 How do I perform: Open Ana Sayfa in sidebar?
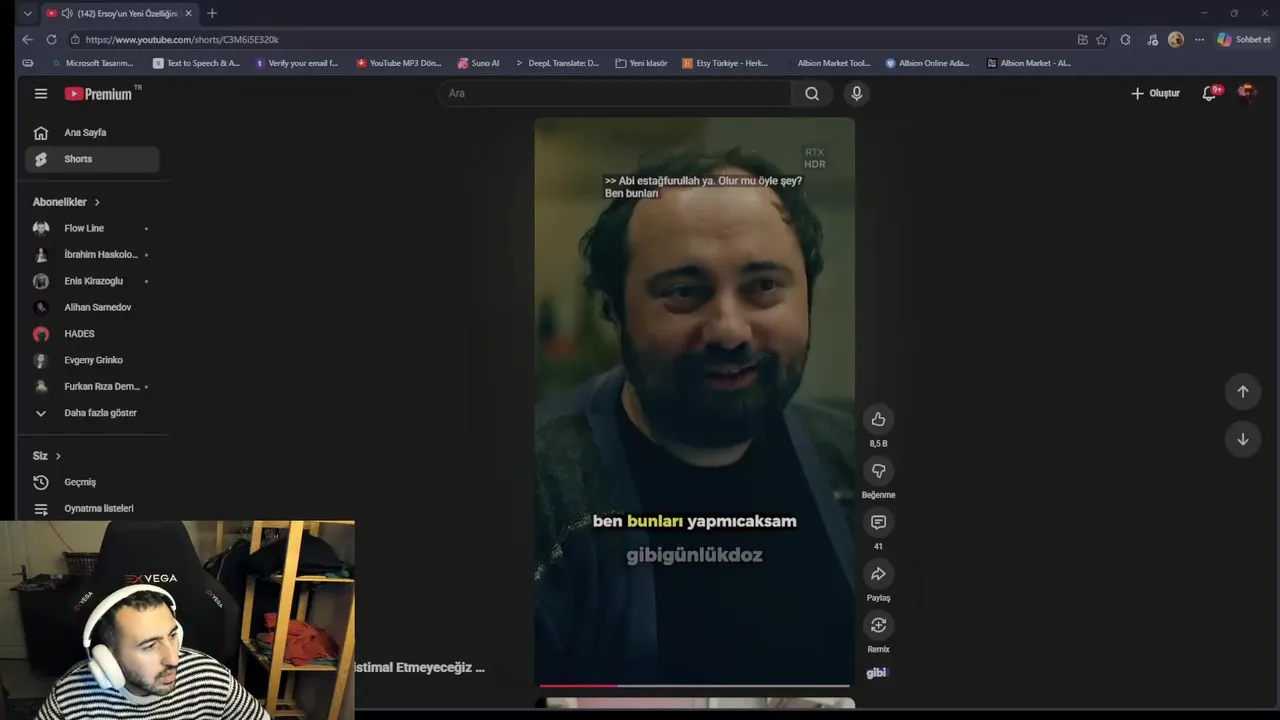point(92,132)
